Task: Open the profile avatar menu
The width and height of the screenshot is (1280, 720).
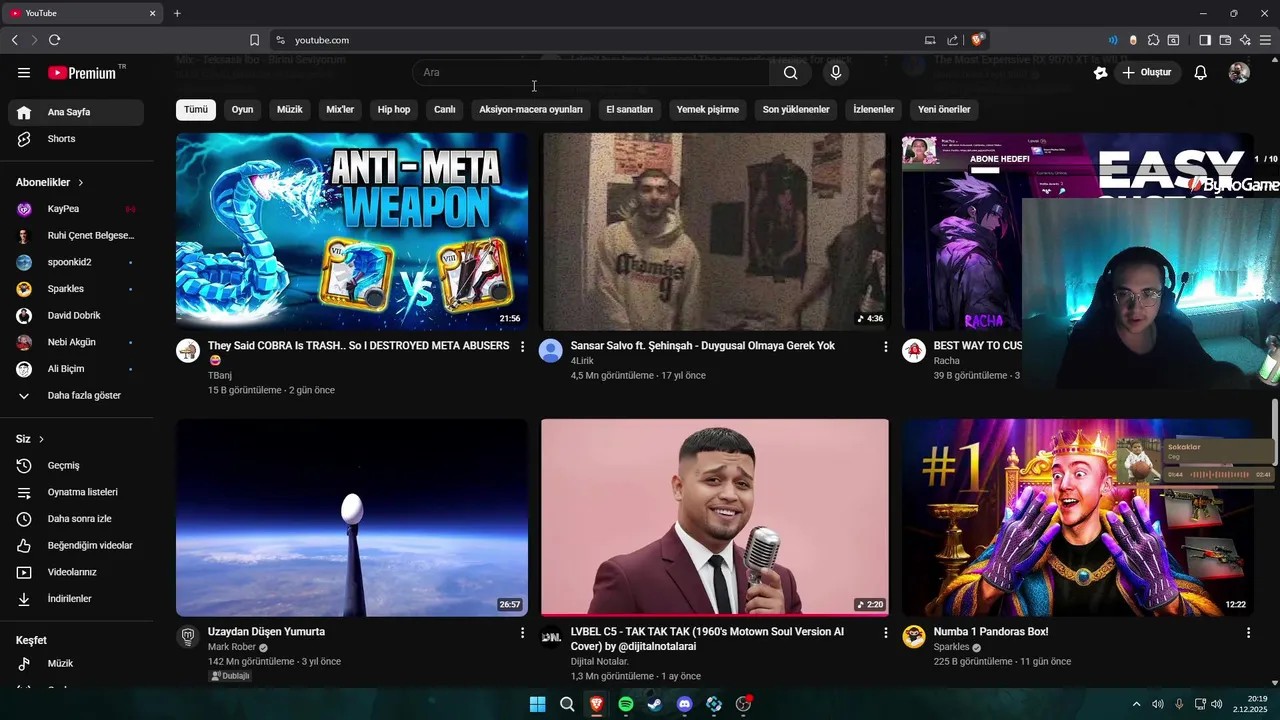Action: pyautogui.click(x=1239, y=72)
